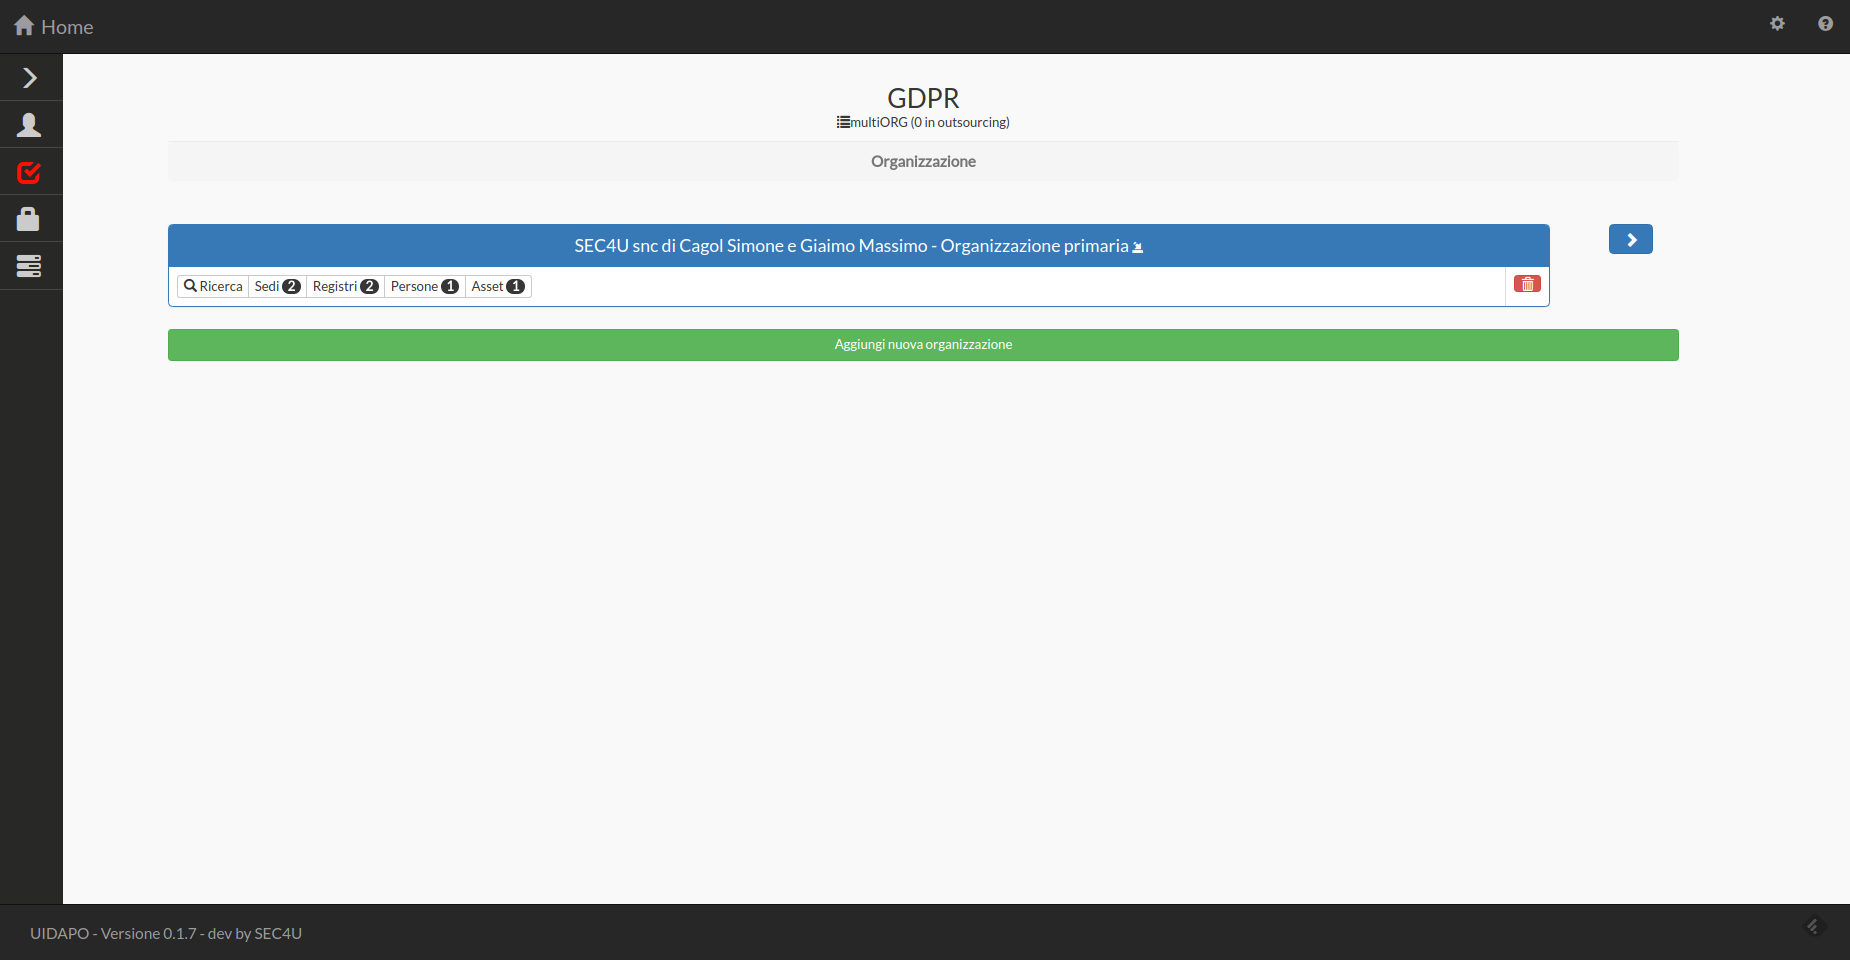Open the Persone tab with 1 item
Image resolution: width=1850 pixels, height=960 pixels.
[424, 286]
